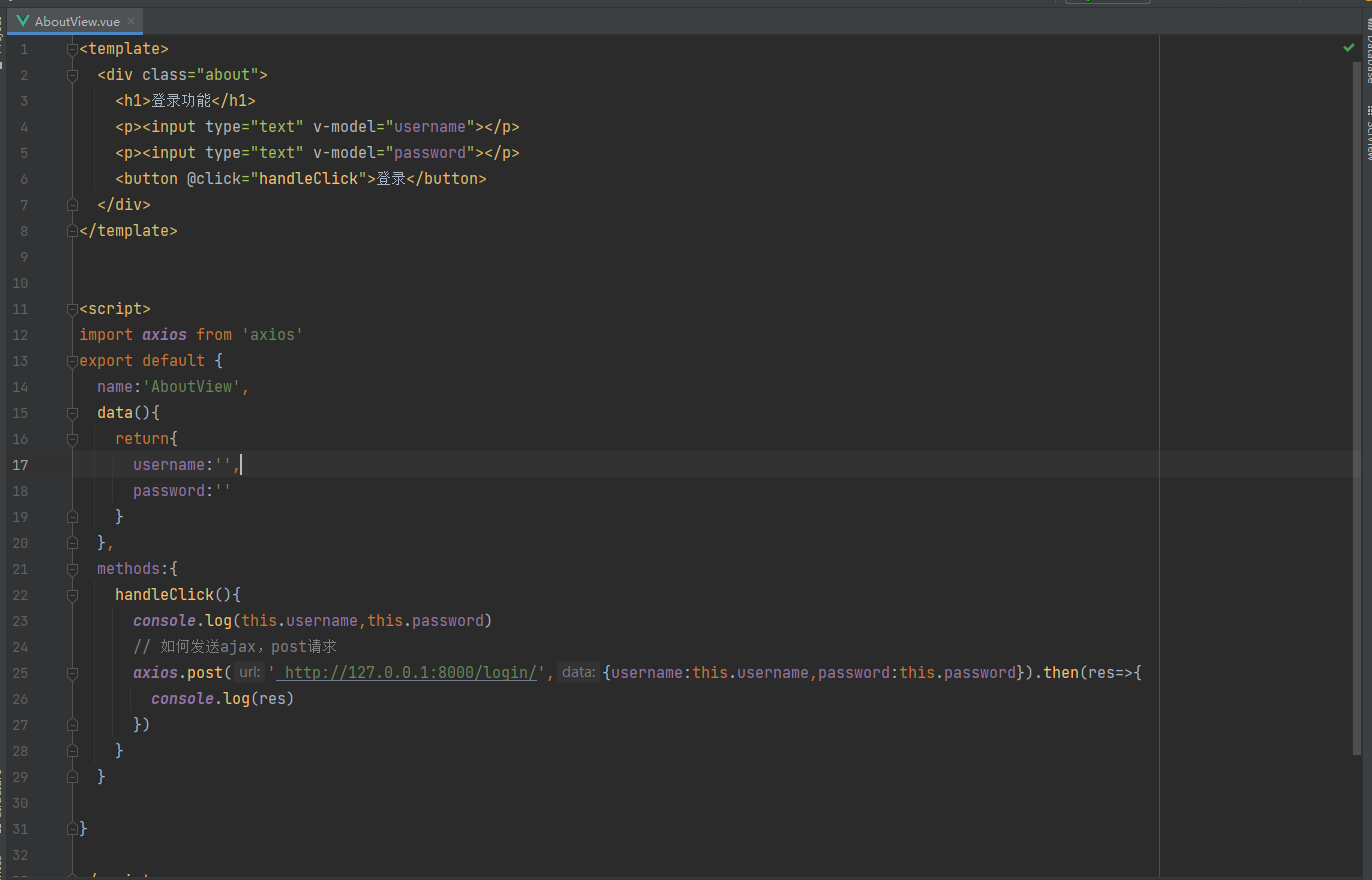Click class="about" attribute on line 2
This screenshot has height=880, width=1372.
(200, 75)
